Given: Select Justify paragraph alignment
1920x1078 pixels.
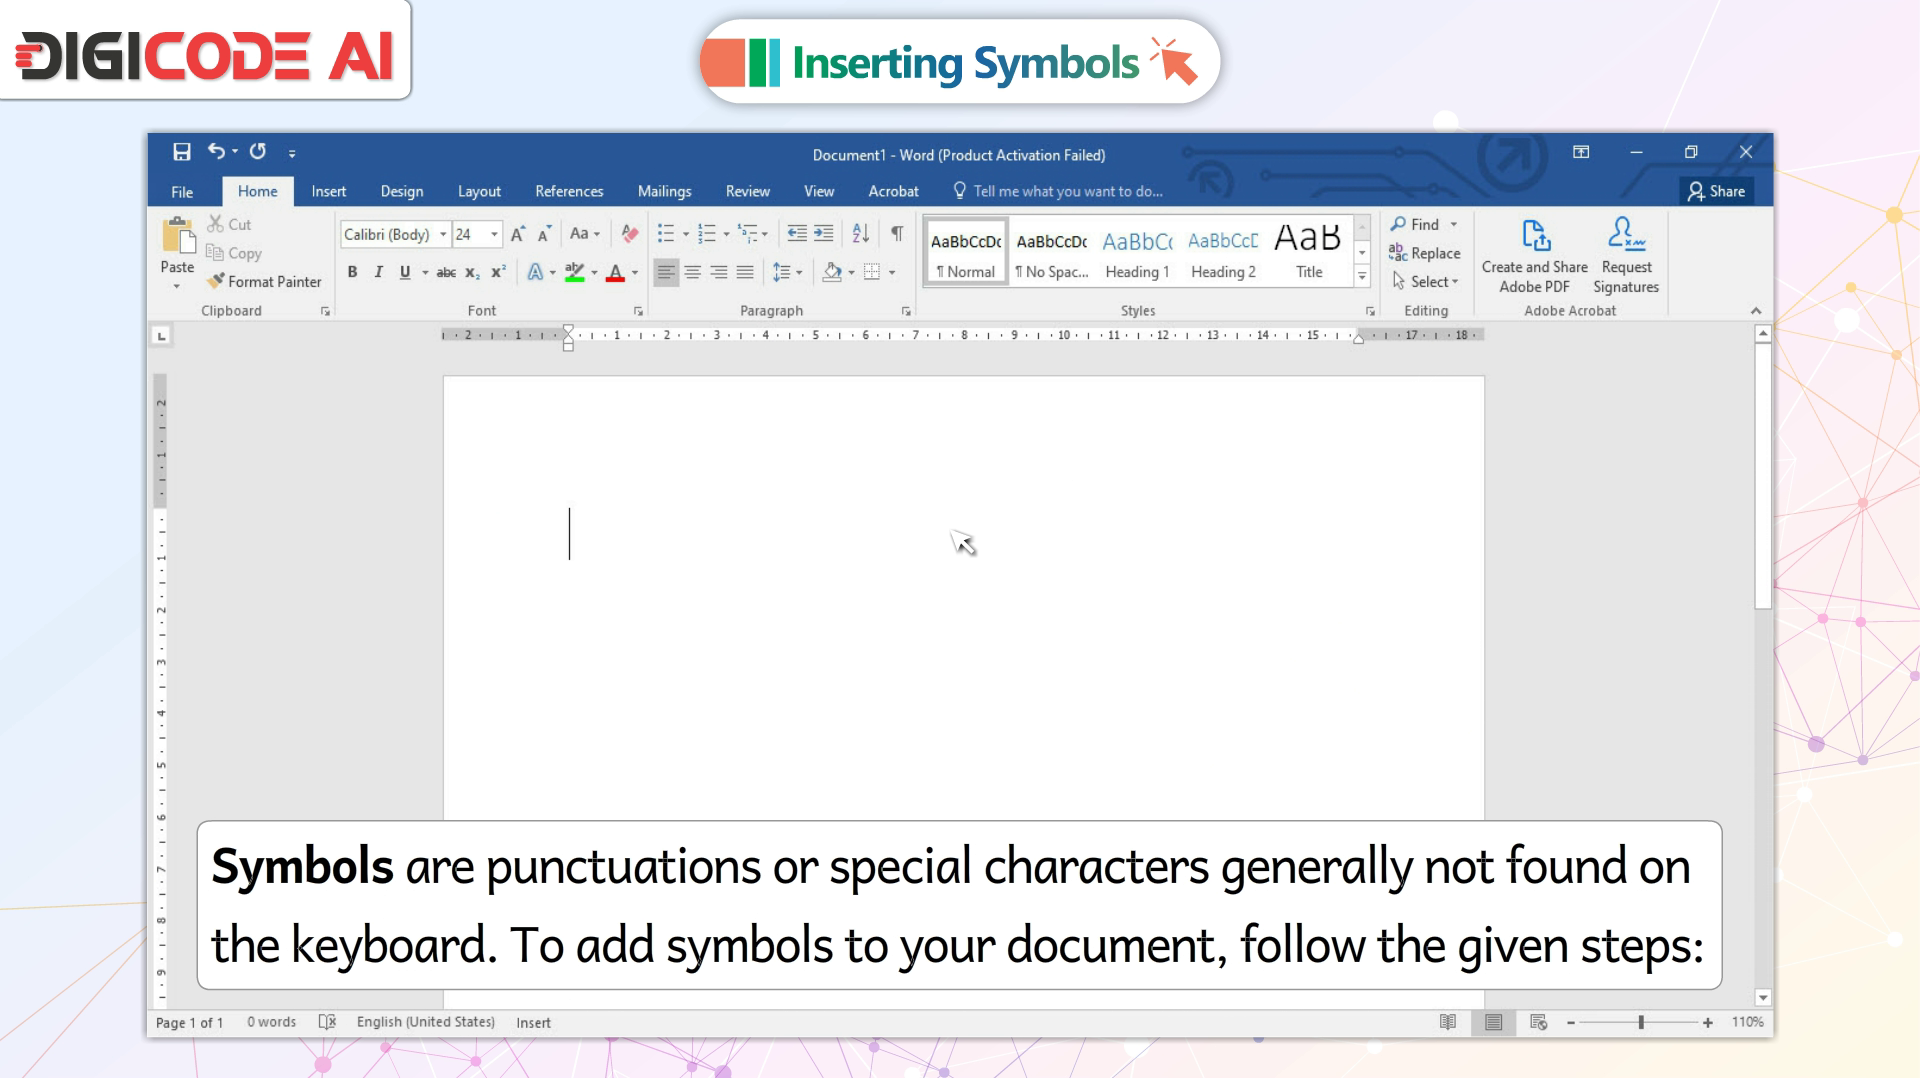Looking at the screenshot, I should [x=745, y=272].
